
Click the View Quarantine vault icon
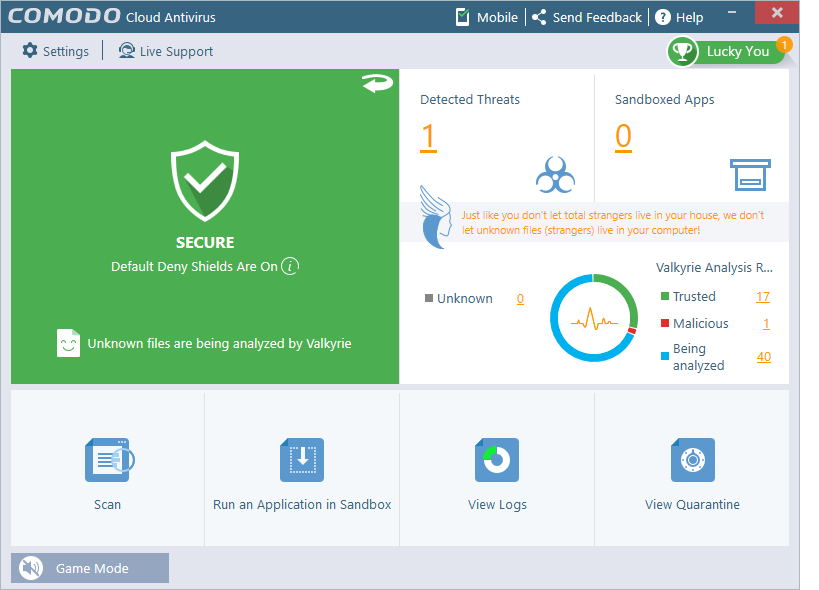point(693,460)
